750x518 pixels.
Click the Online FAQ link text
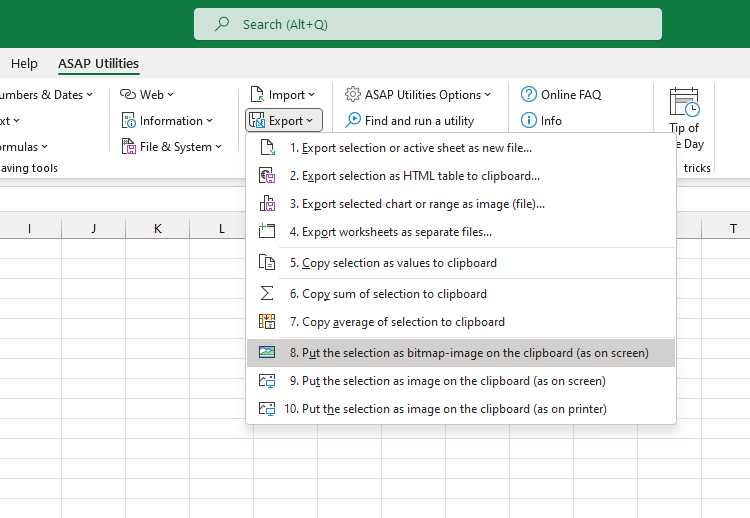coord(571,95)
